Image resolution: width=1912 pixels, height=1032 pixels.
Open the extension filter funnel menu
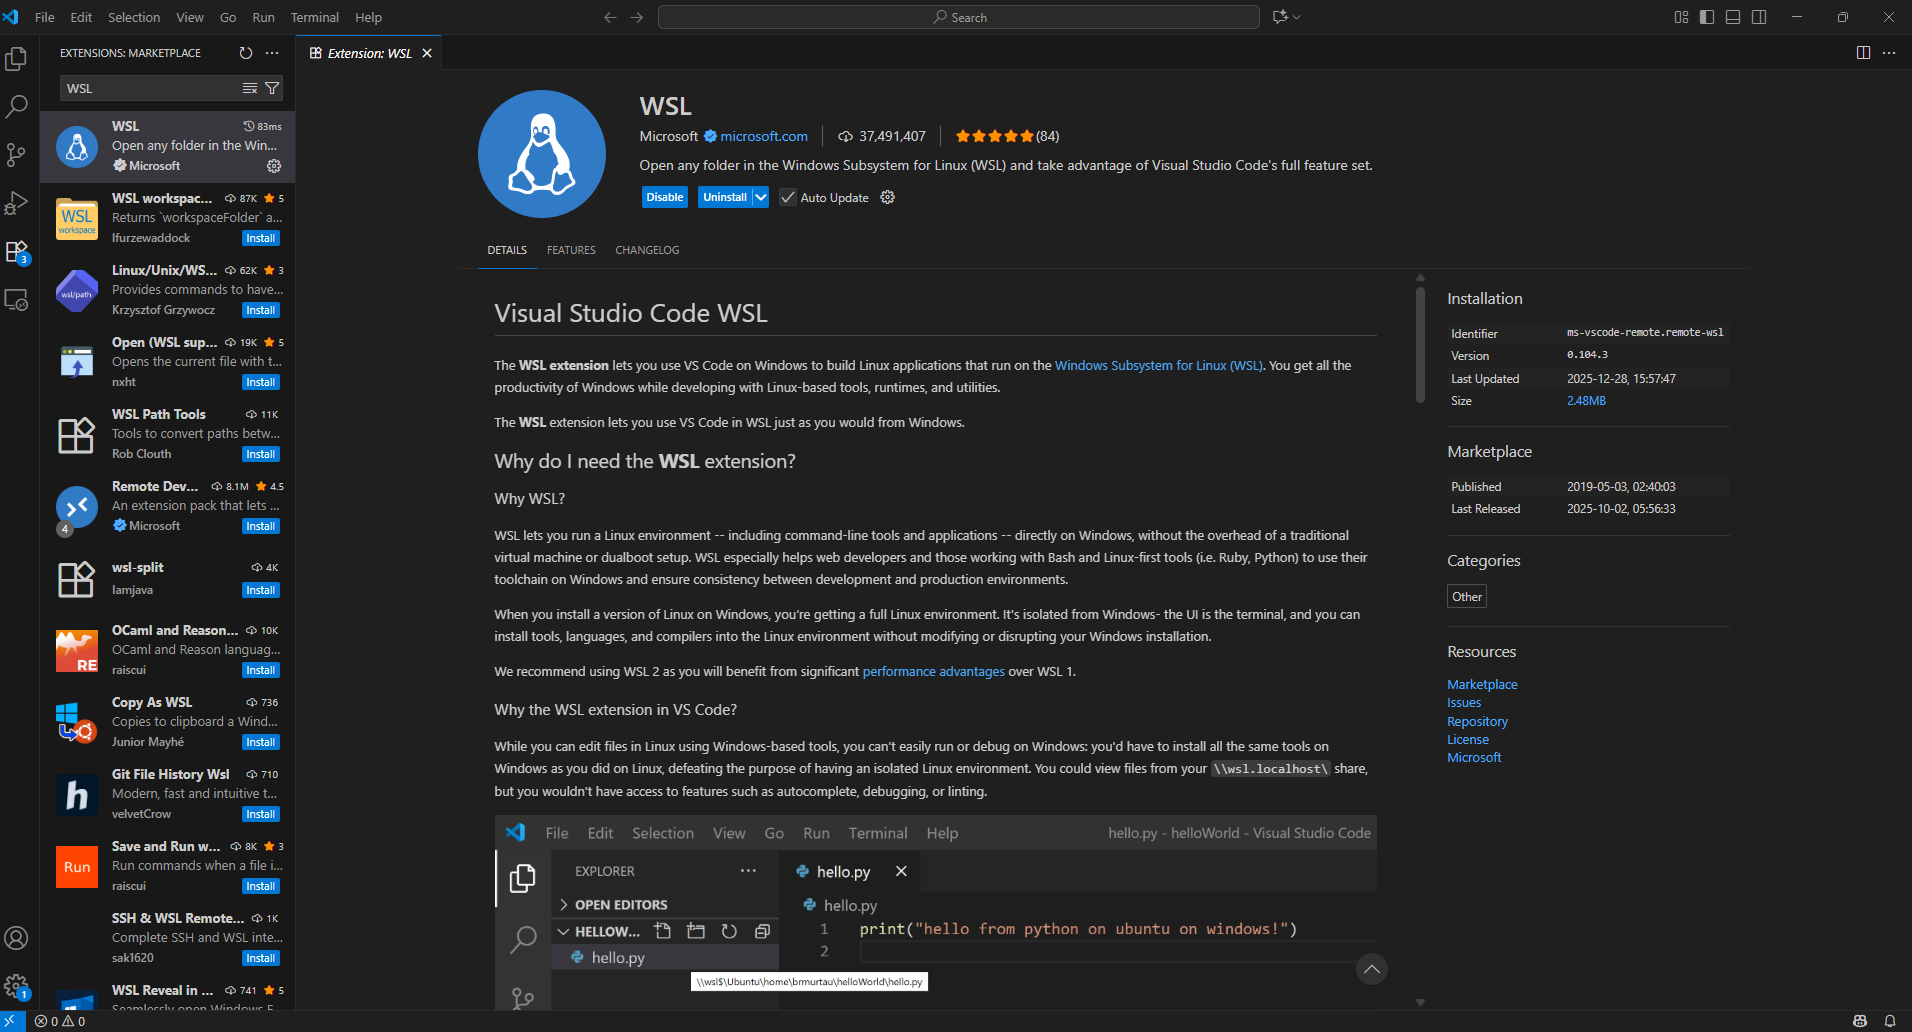tap(271, 89)
